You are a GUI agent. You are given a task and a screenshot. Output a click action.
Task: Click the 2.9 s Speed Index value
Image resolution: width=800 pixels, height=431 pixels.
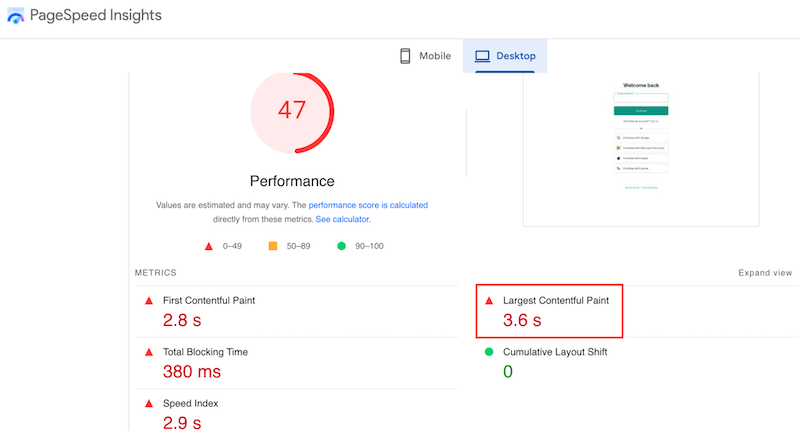[182, 423]
